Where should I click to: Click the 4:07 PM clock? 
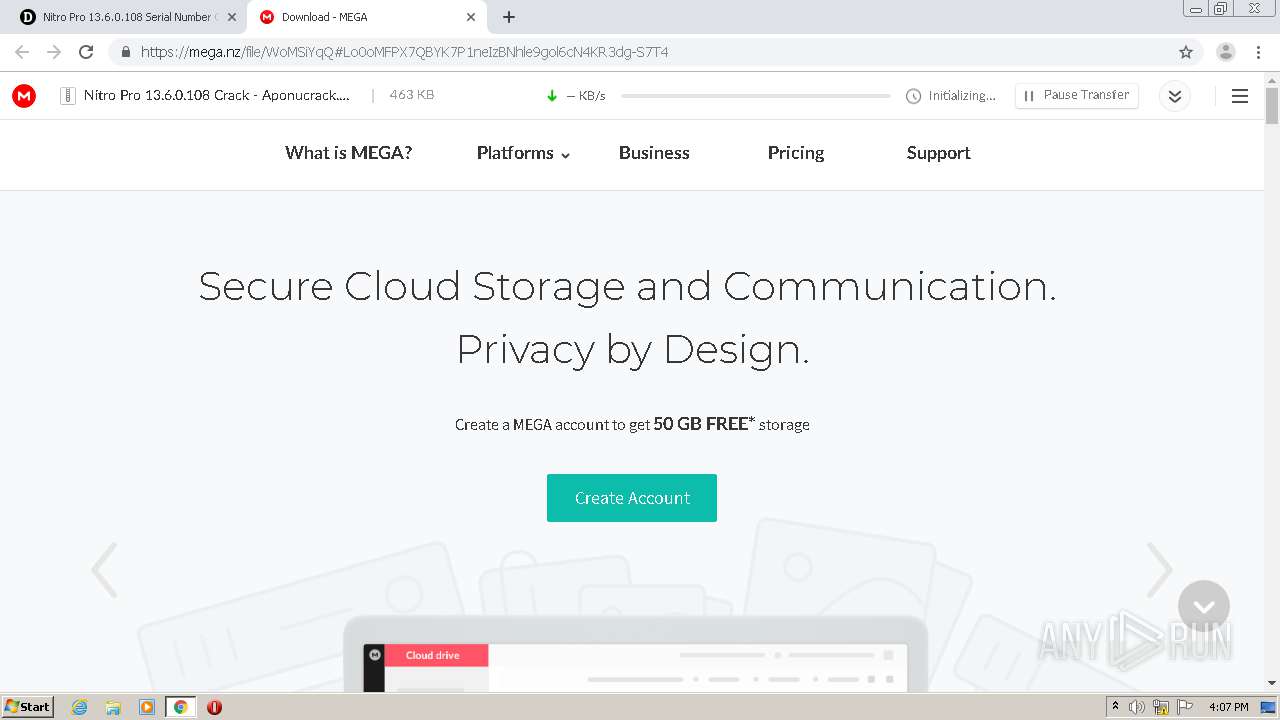1228,707
